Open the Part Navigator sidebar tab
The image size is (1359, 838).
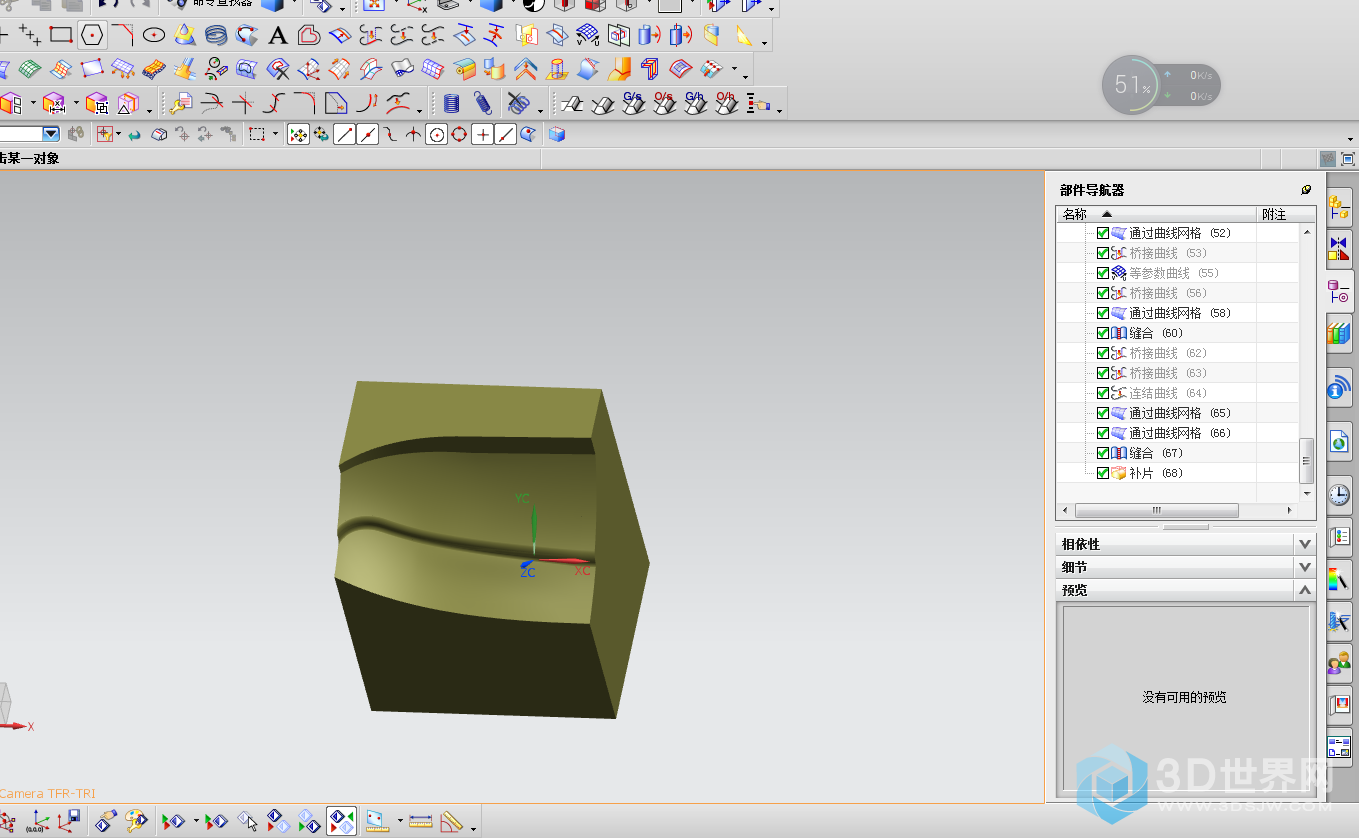tap(1339, 291)
